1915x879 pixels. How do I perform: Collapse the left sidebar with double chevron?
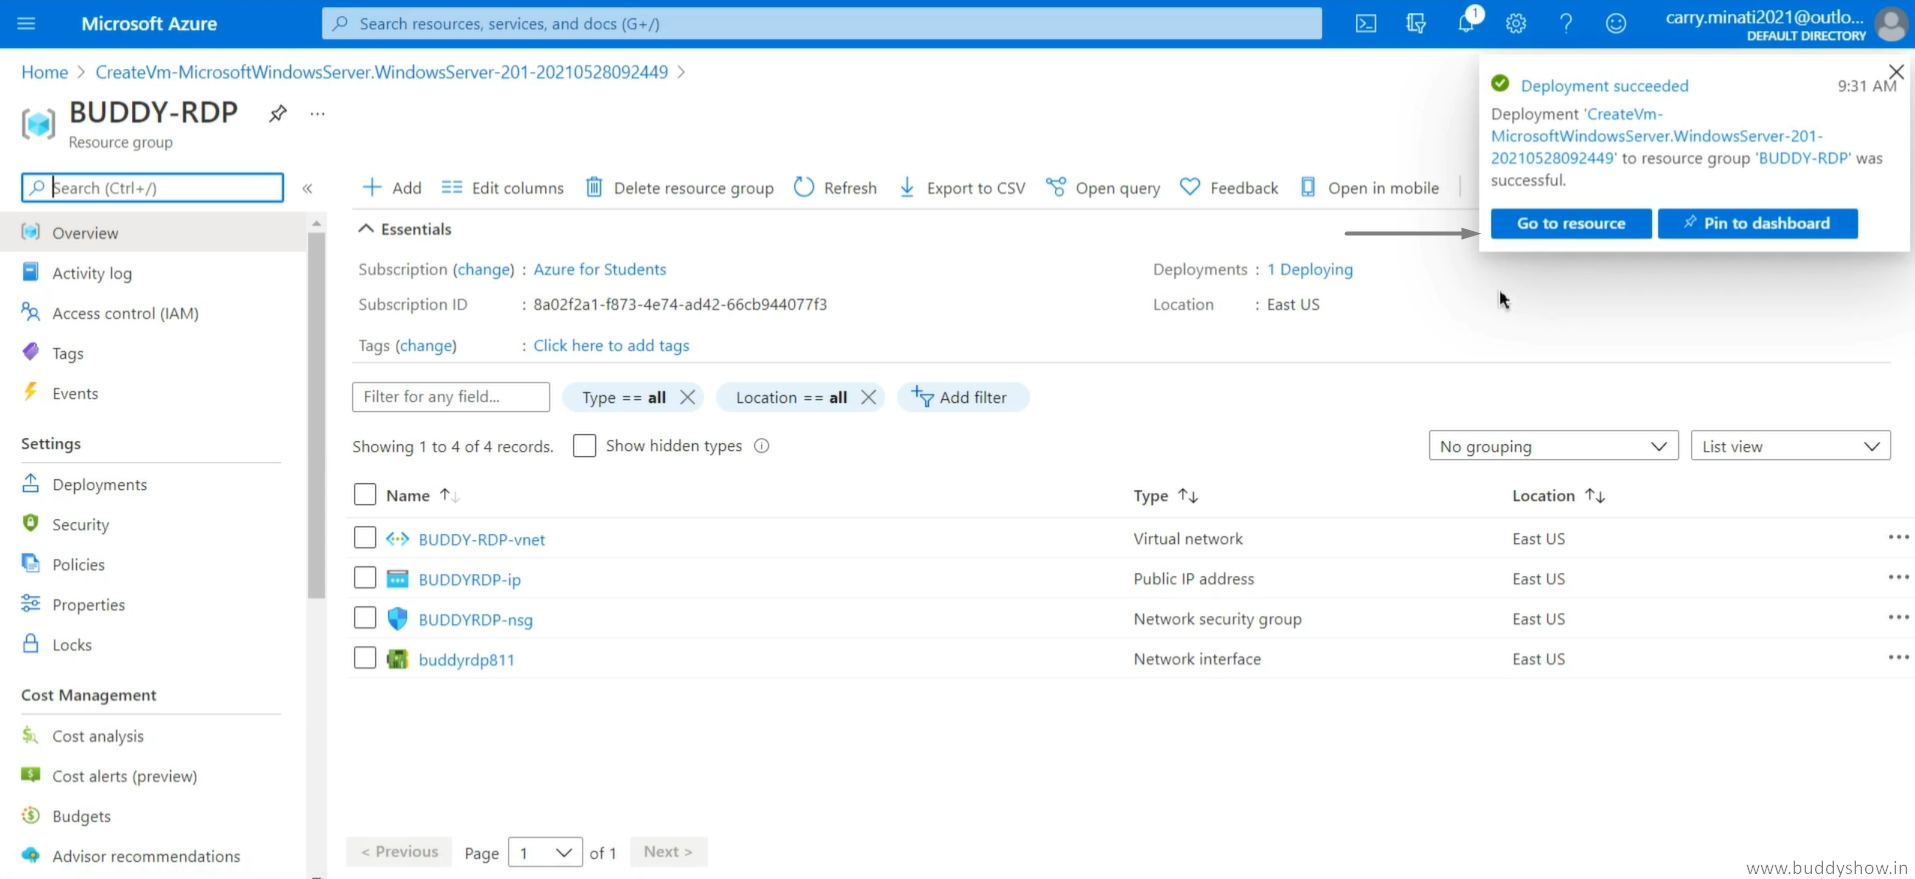(307, 188)
